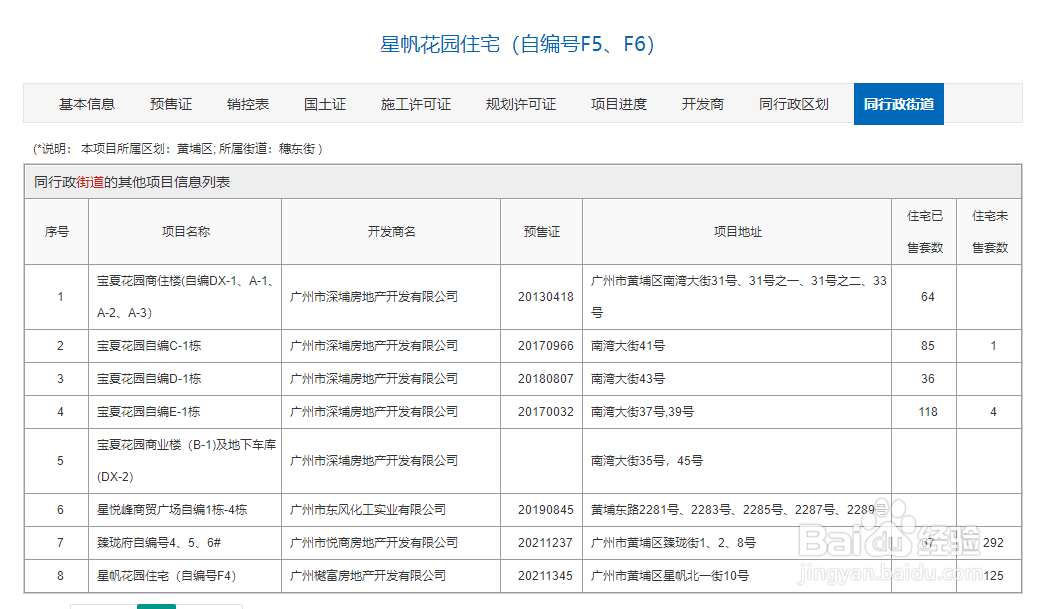Select project 星帆花园住宅（自编号F4）
The width and height of the screenshot is (1040, 609).
[x=166, y=576]
